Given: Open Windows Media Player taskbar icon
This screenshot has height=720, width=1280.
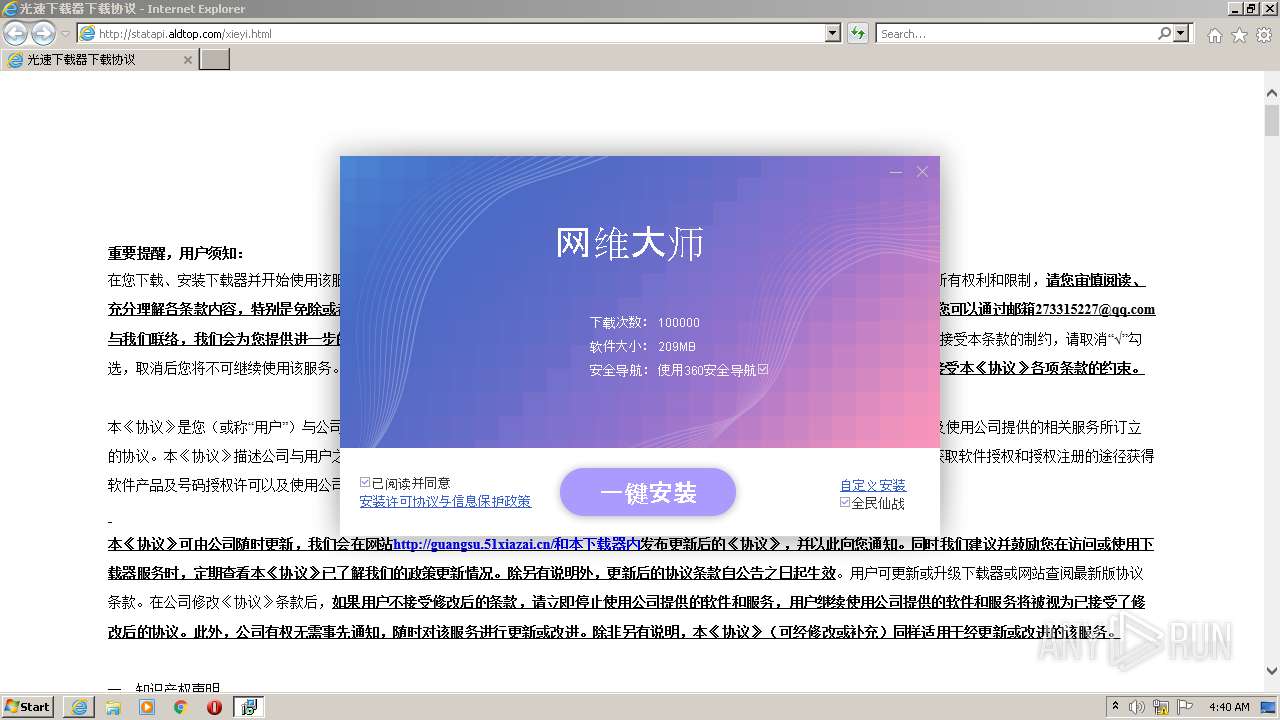Looking at the screenshot, I should [147, 707].
